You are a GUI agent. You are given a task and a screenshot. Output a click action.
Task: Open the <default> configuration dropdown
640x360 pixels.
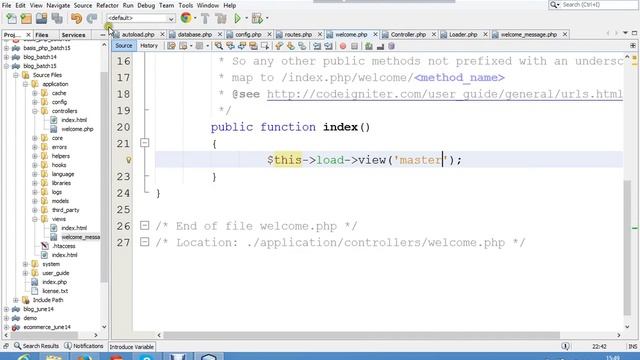[140, 18]
